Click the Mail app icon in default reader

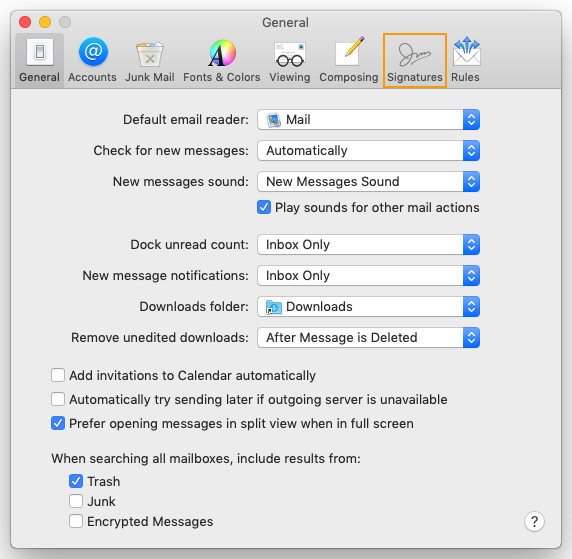tap(274, 120)
